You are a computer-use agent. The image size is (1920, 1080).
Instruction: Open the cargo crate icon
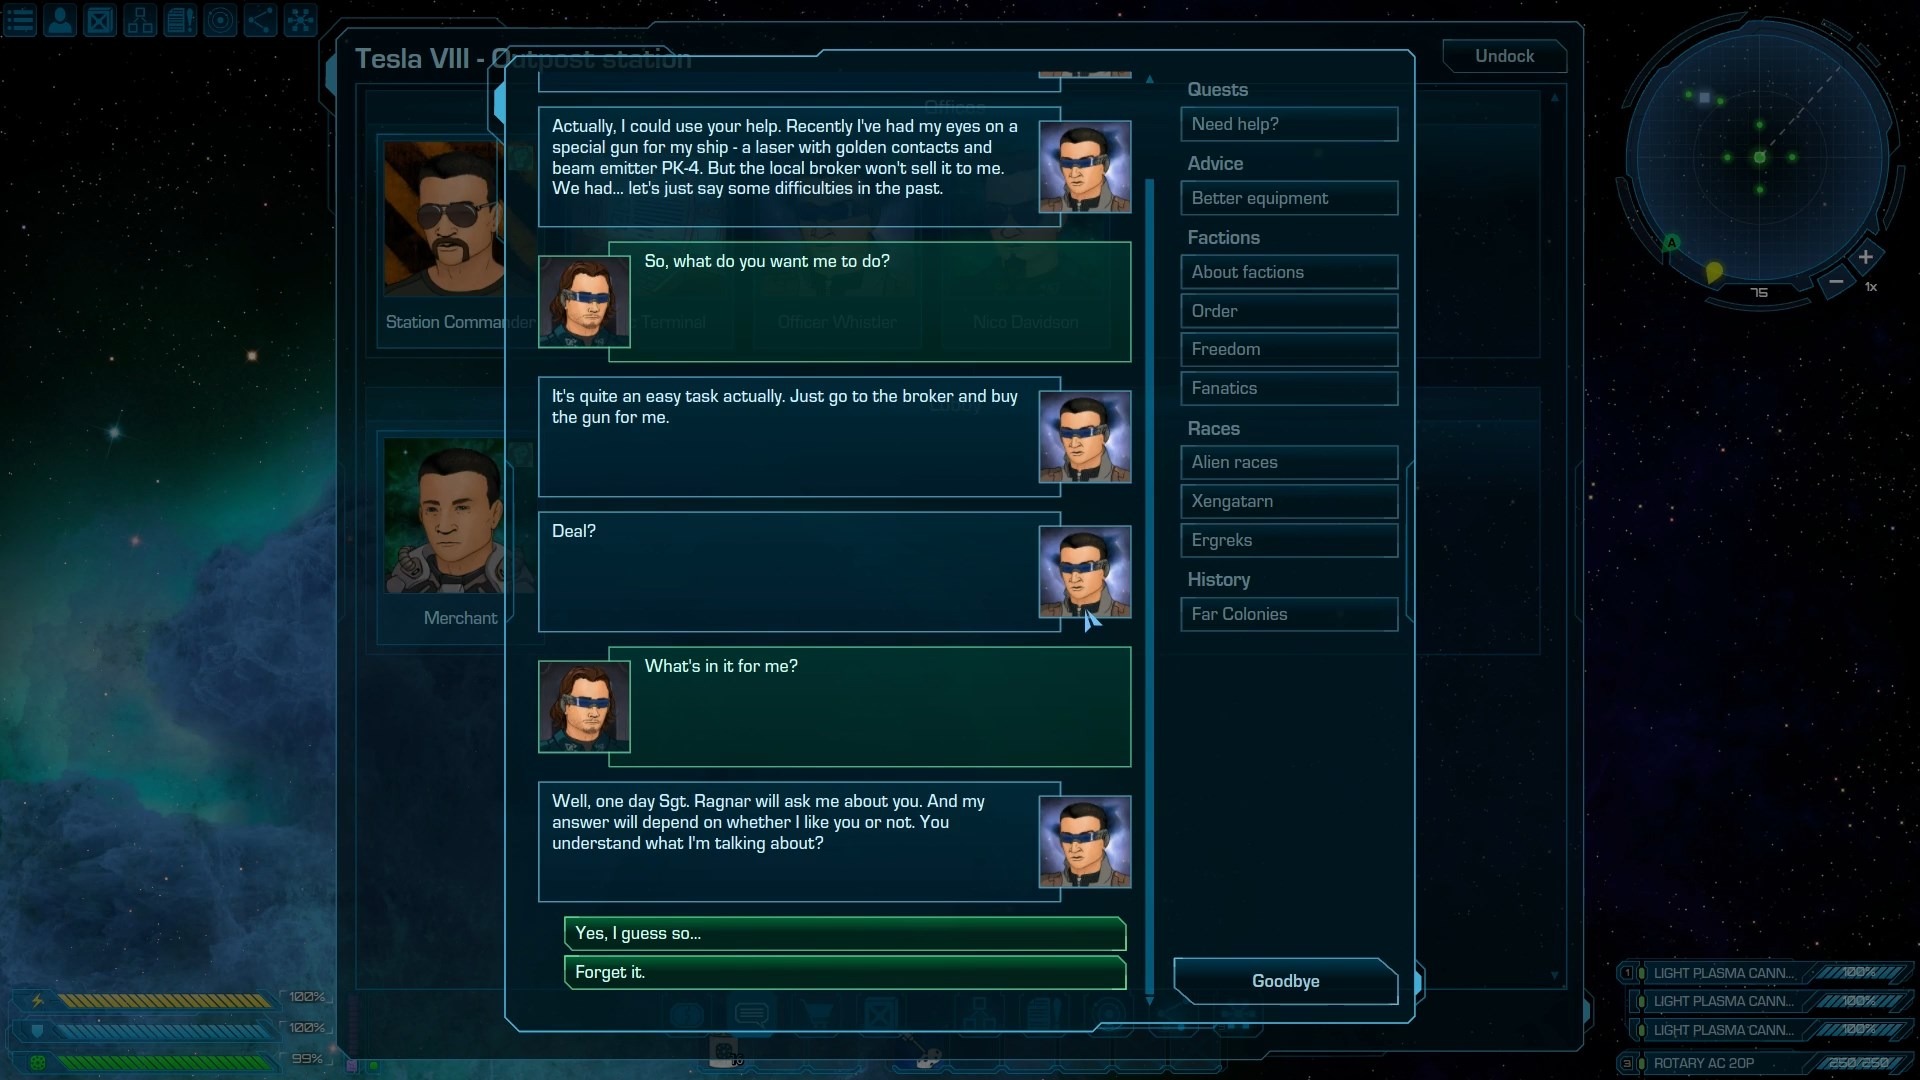[100, 20]
